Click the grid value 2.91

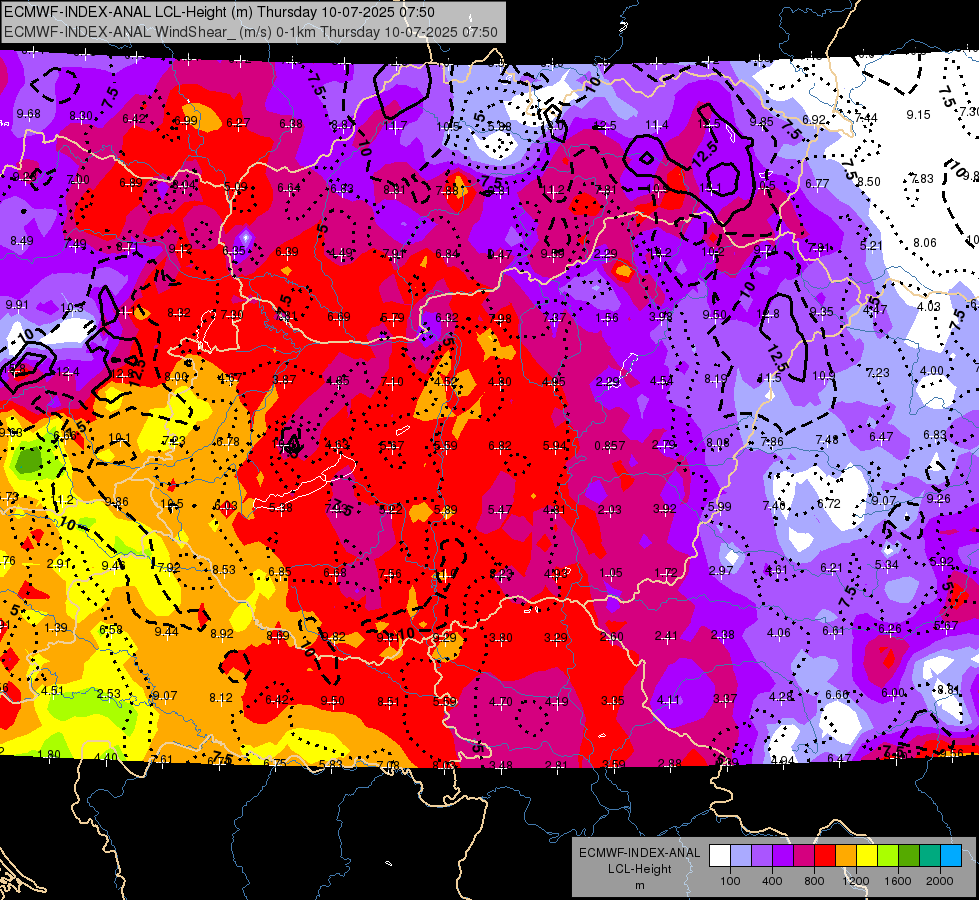point(59,563)
